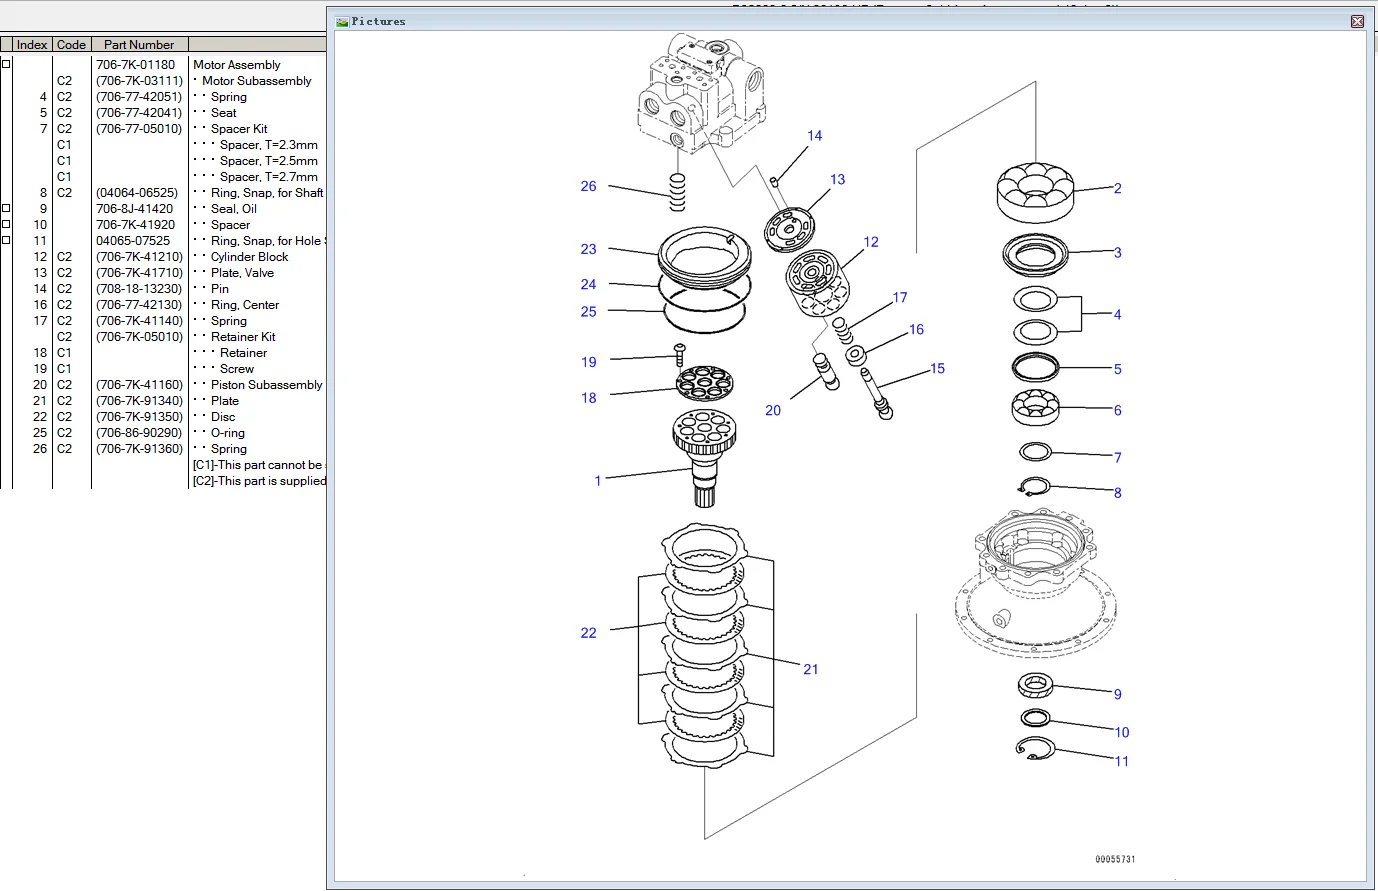Select the Motor Subassembly row
Image resolution: width=1378 pixels, height=891 pixels.
256,81
